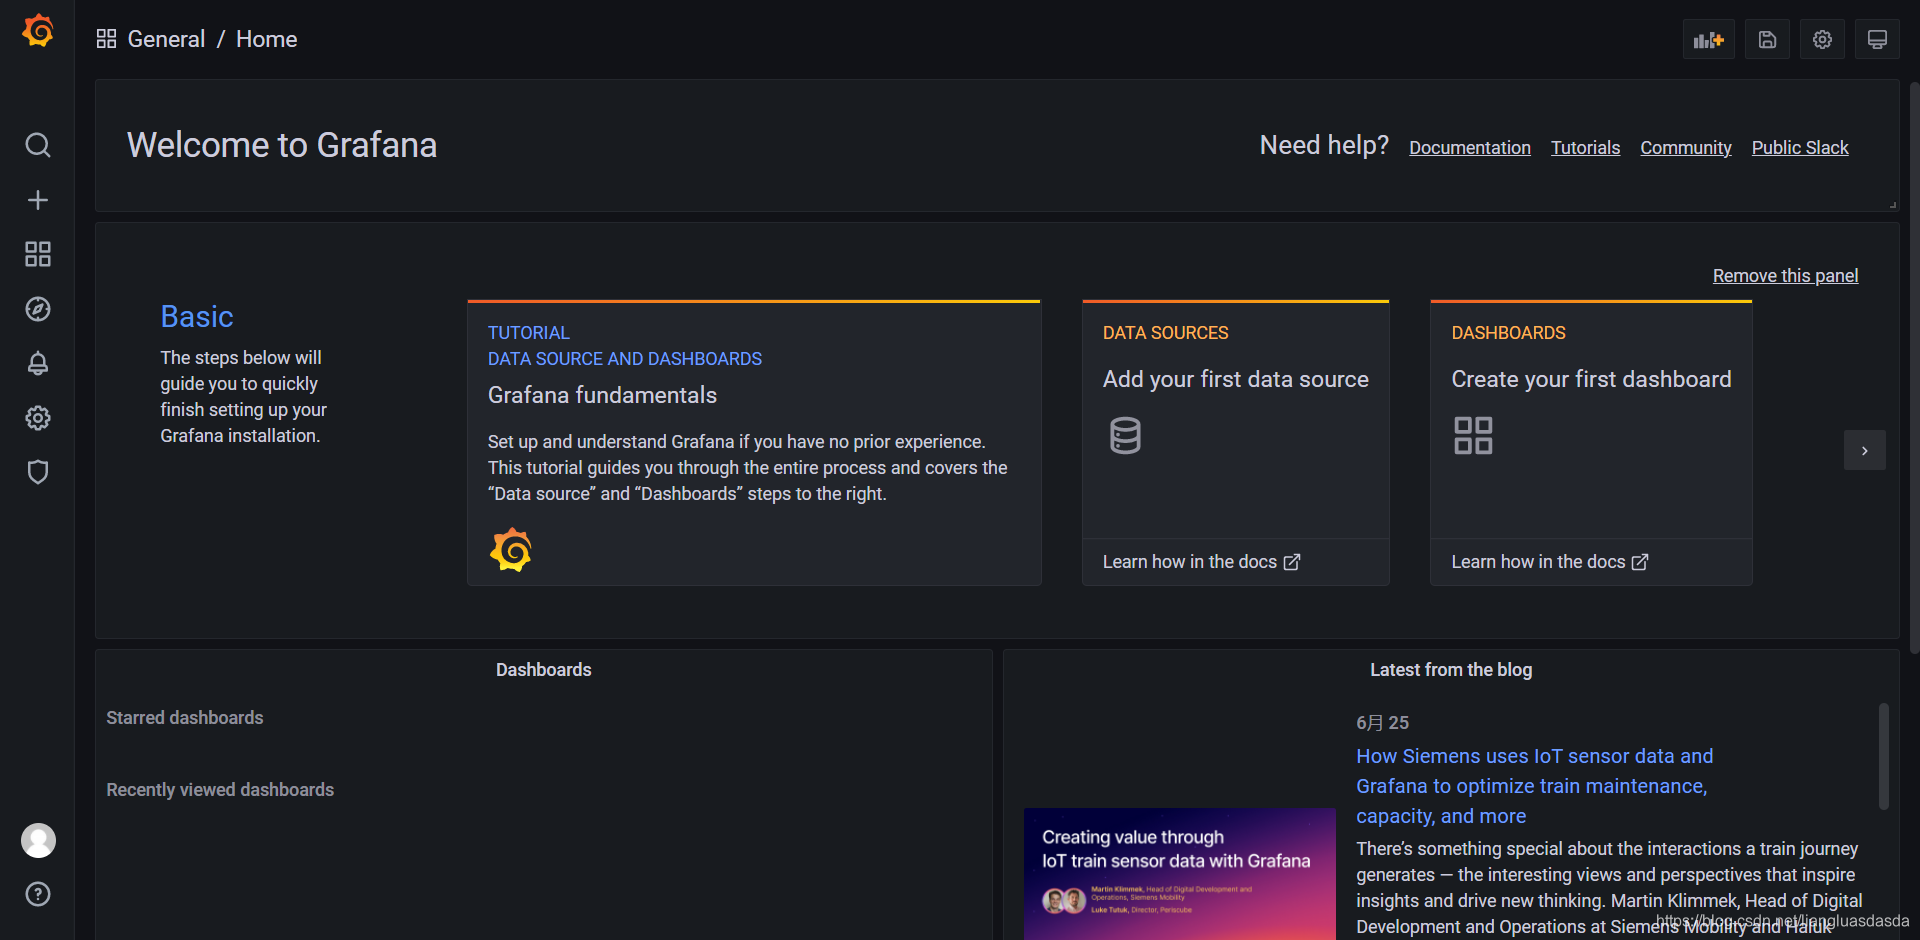Open the Alerting bell icon
1920x940 pixels.
[x=38, y=363]
